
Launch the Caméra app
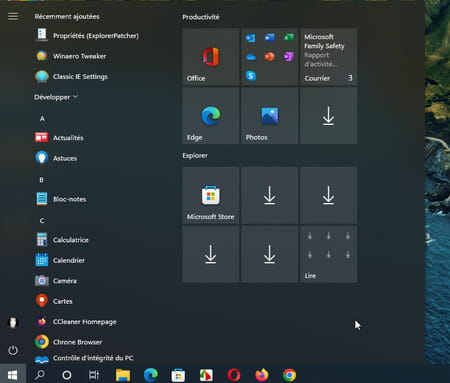pos(56,281)
